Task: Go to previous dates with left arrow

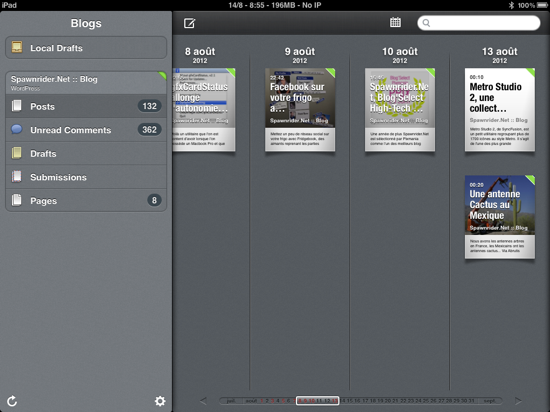Action: [203, 400]
